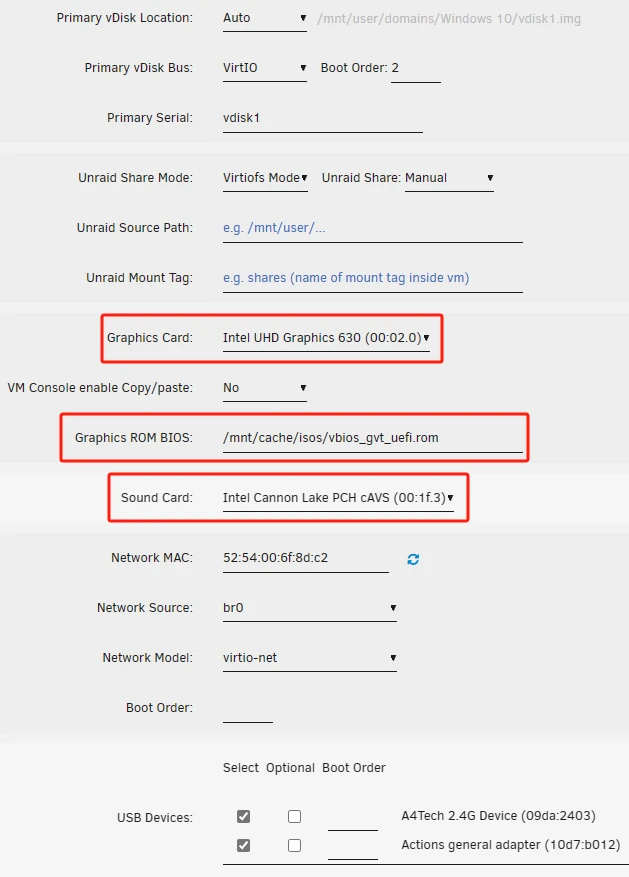Click the Unraid Mount Tag field

point(372,278)
